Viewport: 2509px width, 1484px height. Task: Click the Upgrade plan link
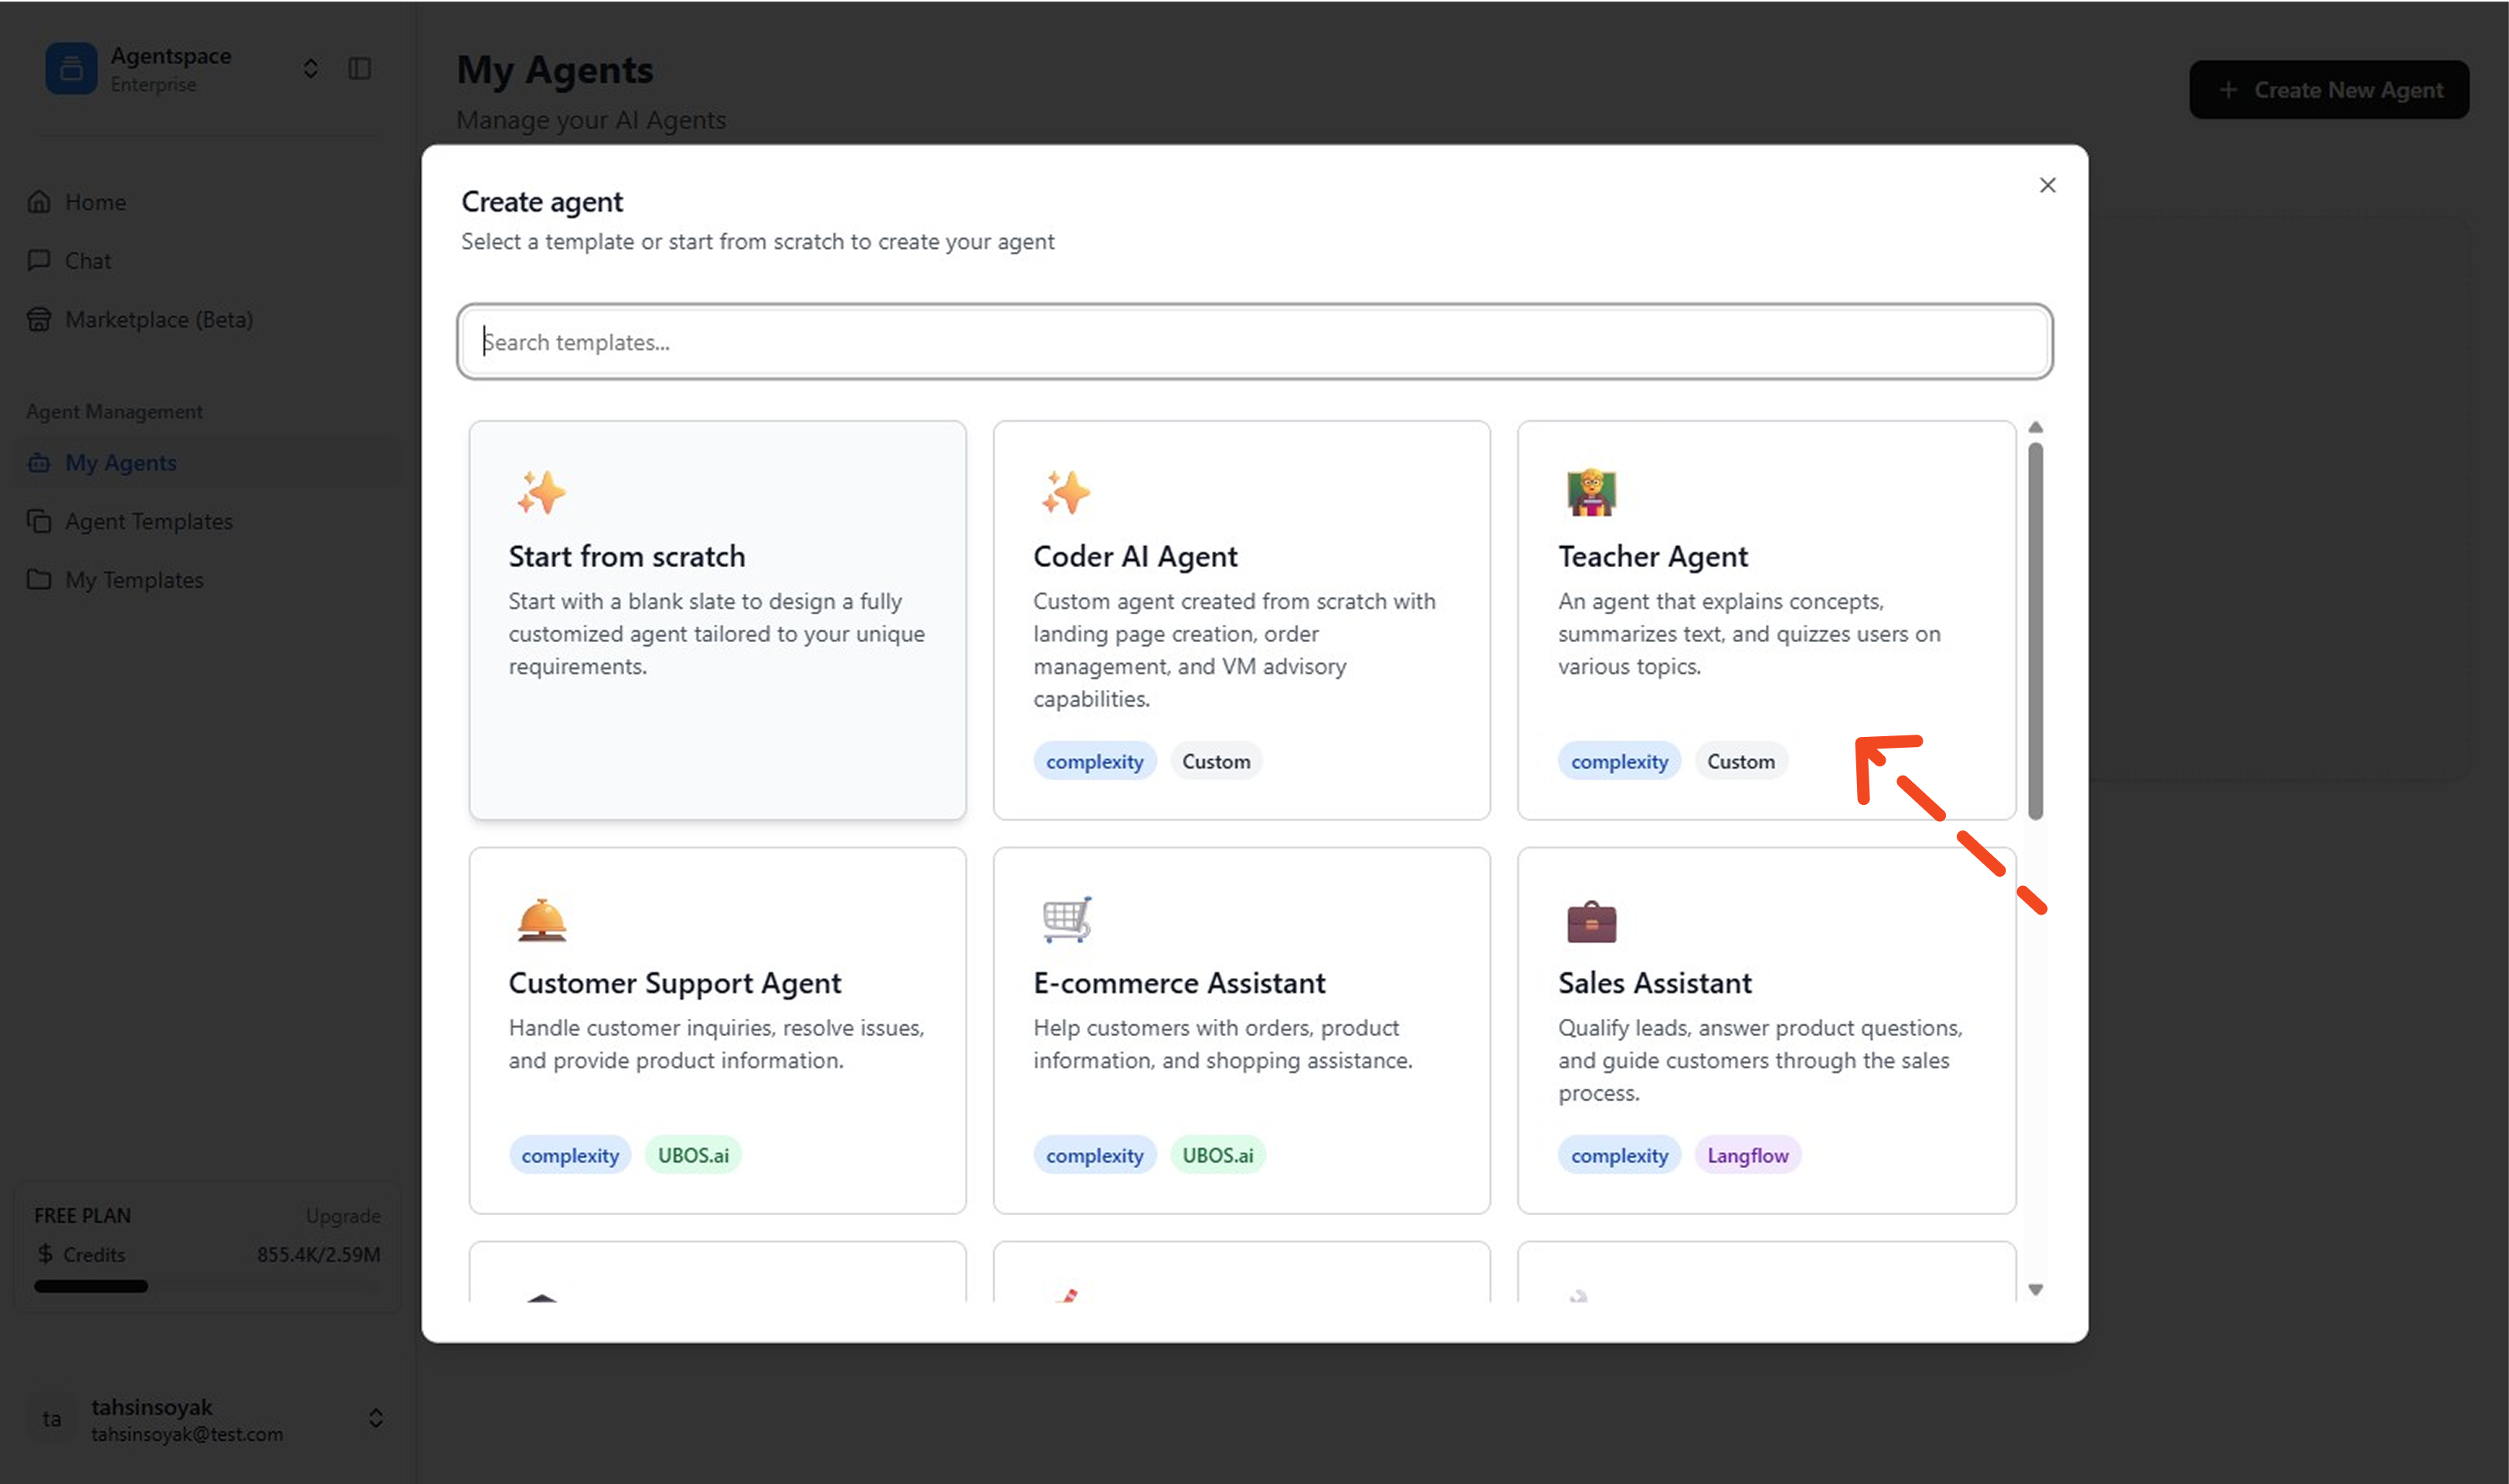click(343, 1216)
